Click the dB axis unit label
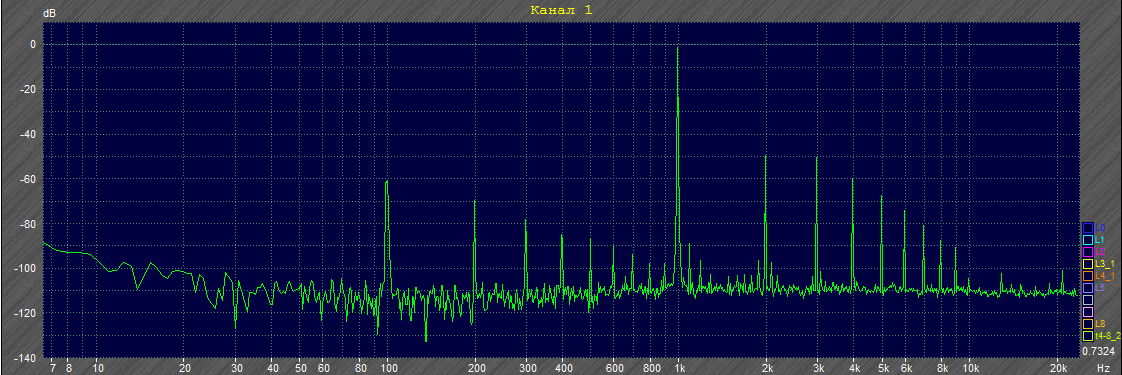Viewport: 1122px width, 375px height. point(51,14)
